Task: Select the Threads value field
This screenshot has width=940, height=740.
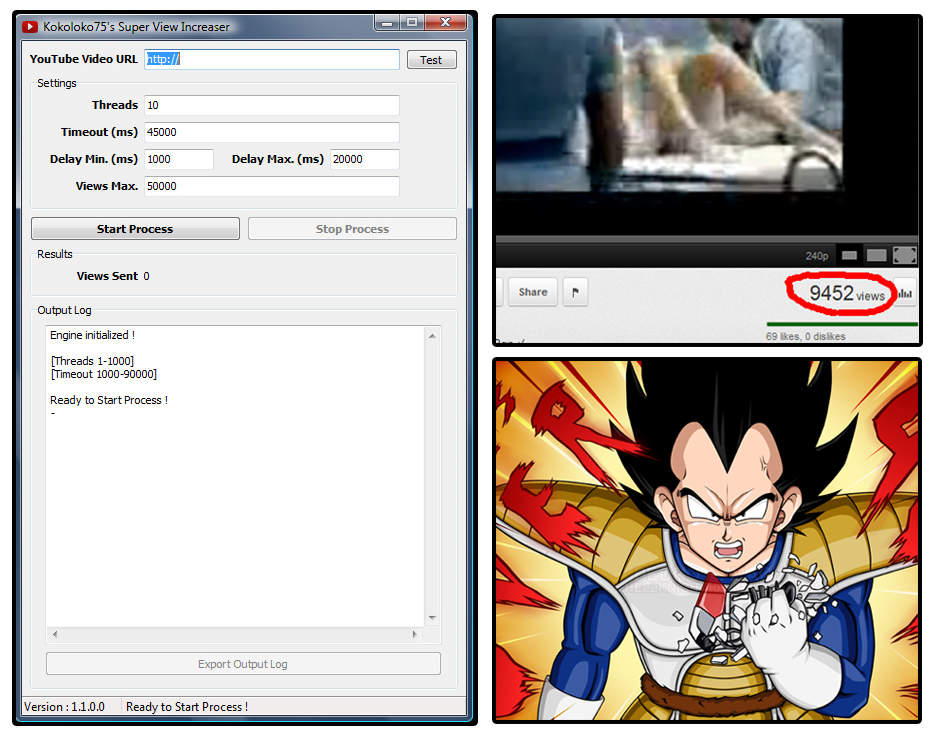Action: coord(272,105)
